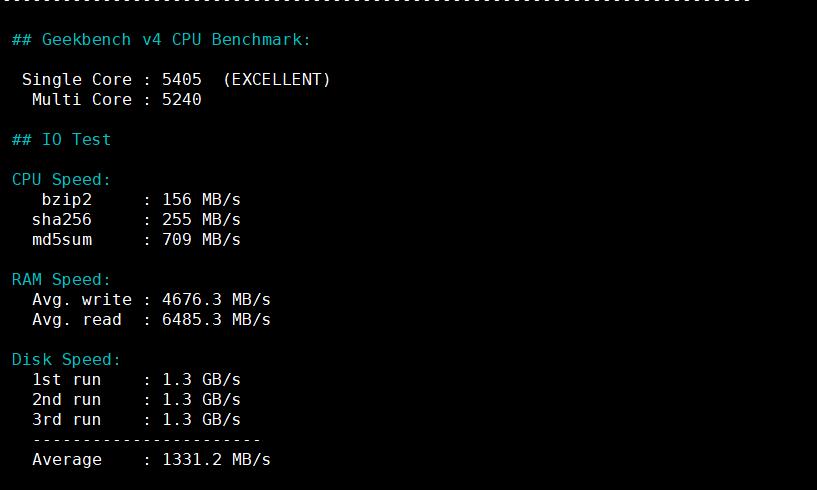817x490 pixels.
Task: Click the IO Test heading
Action: (x=61, y=140)
